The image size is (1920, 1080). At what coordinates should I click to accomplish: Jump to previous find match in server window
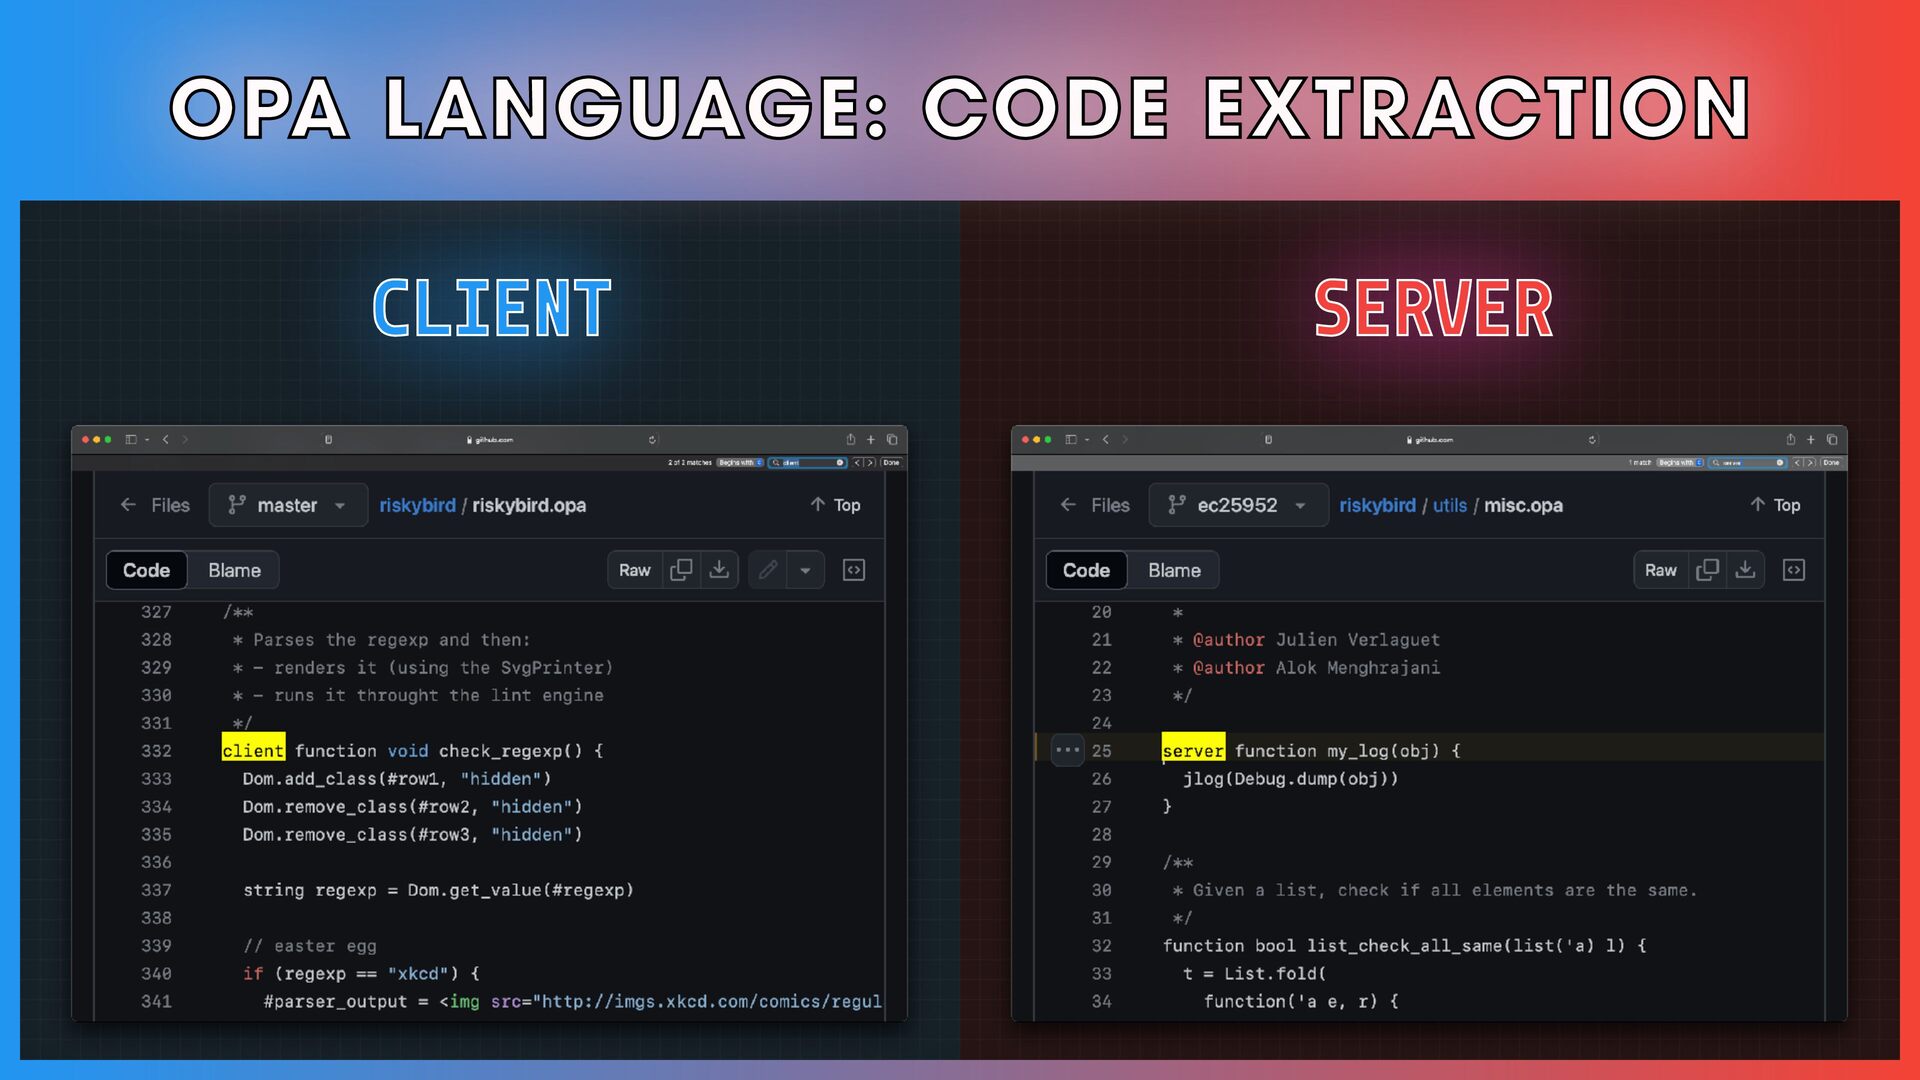(x=1797, y=463)
